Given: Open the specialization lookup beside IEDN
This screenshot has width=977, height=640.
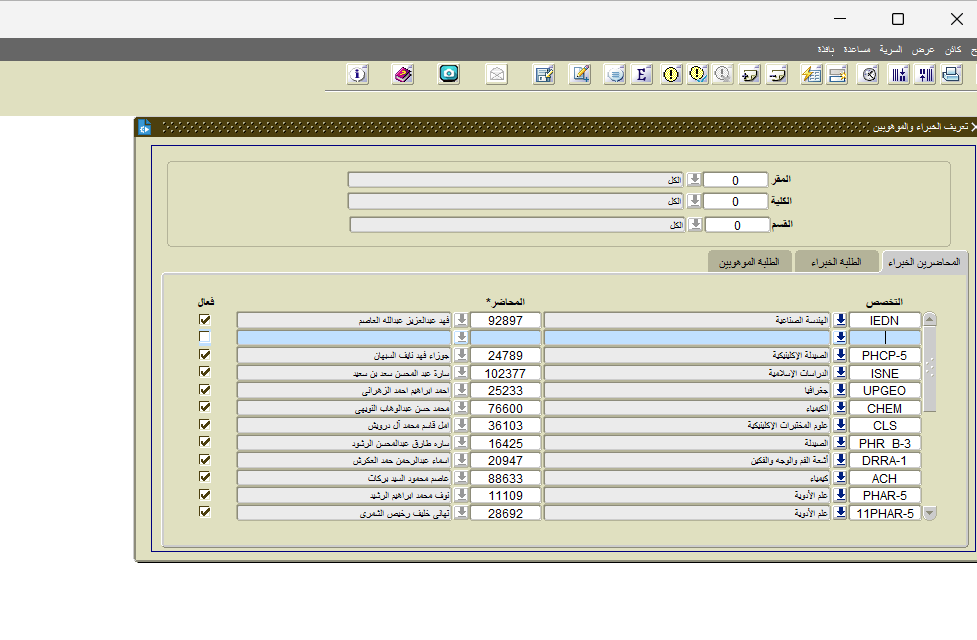Looking at the screenshot, I should click(841, 320).
